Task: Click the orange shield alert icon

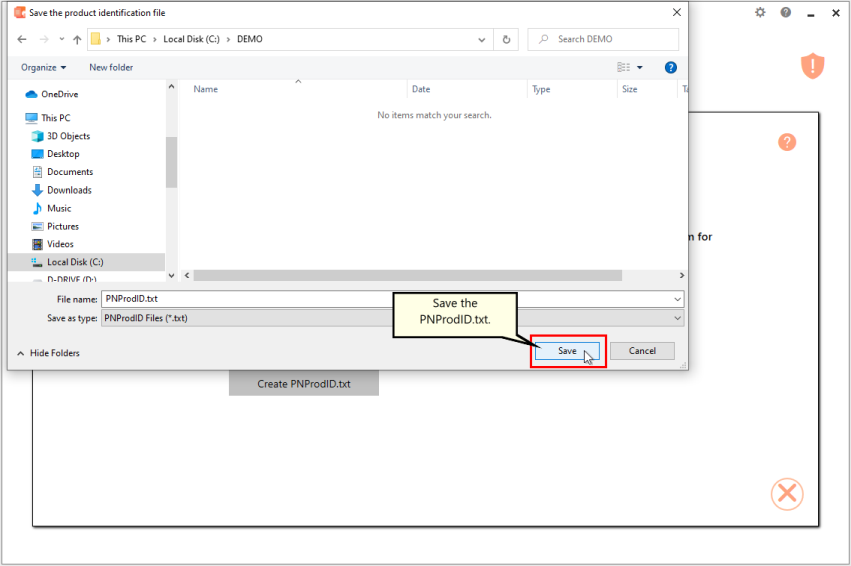Action: [812, 66]
